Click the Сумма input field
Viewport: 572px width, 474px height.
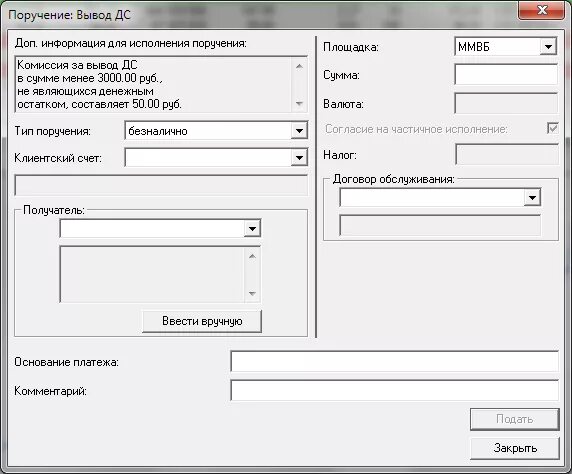click(506, 74)
